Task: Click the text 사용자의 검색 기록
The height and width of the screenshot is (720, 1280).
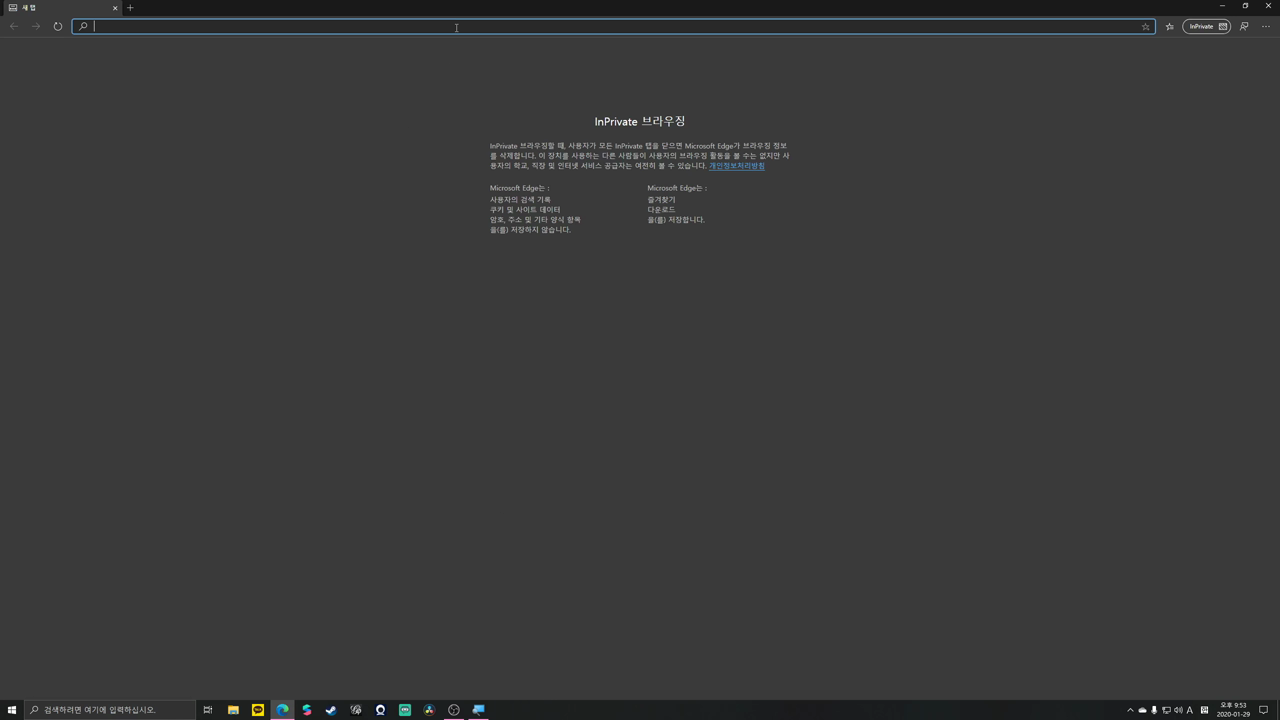Action: tap(520, 200)
